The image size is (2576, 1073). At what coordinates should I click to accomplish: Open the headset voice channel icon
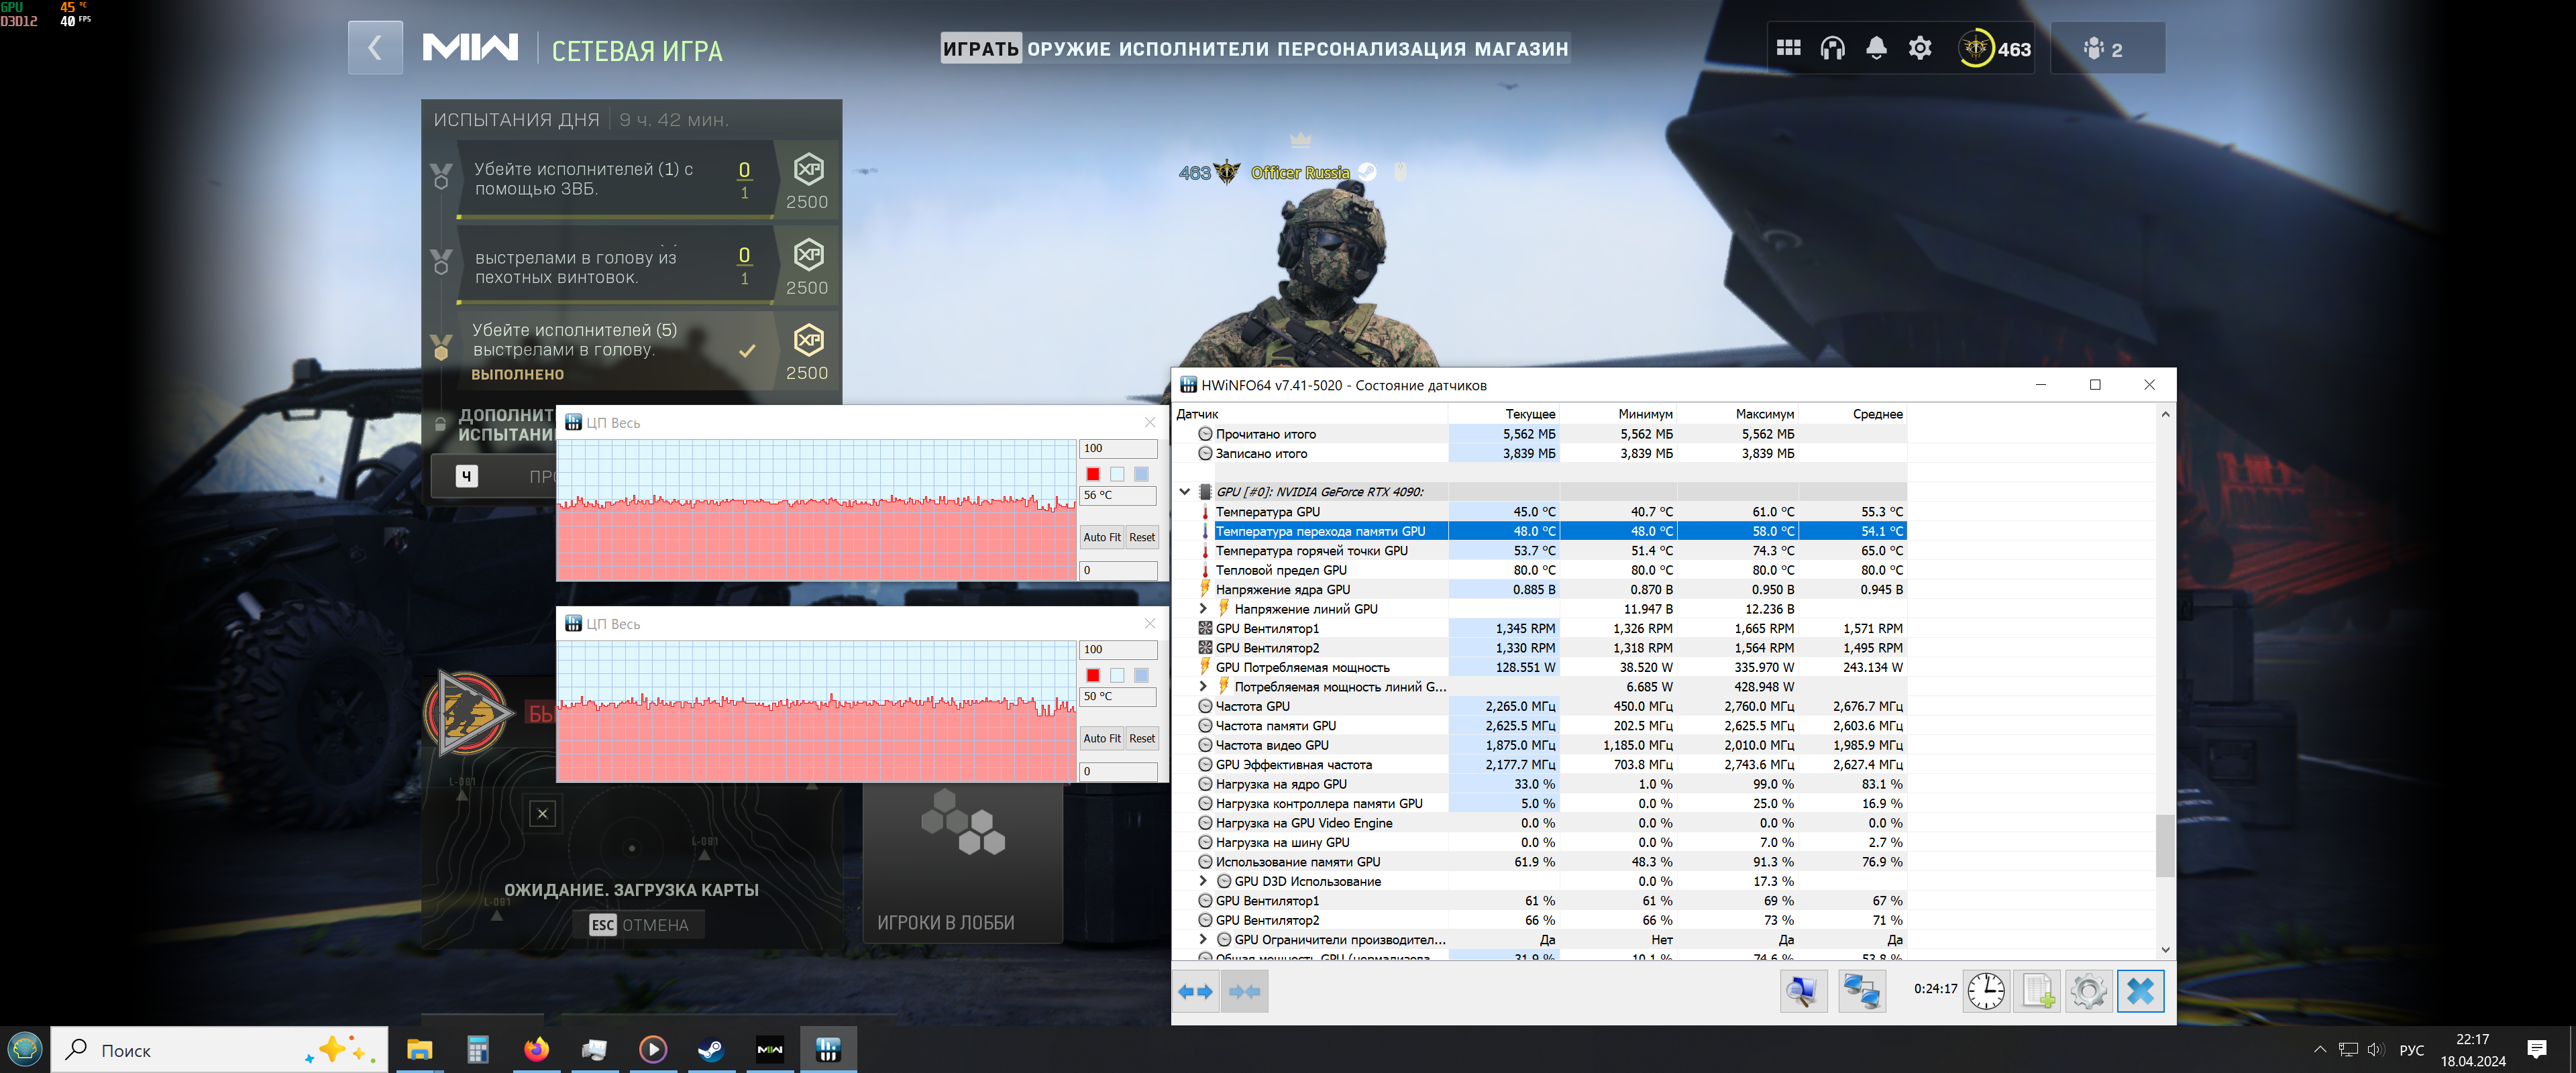[1832, 48]
